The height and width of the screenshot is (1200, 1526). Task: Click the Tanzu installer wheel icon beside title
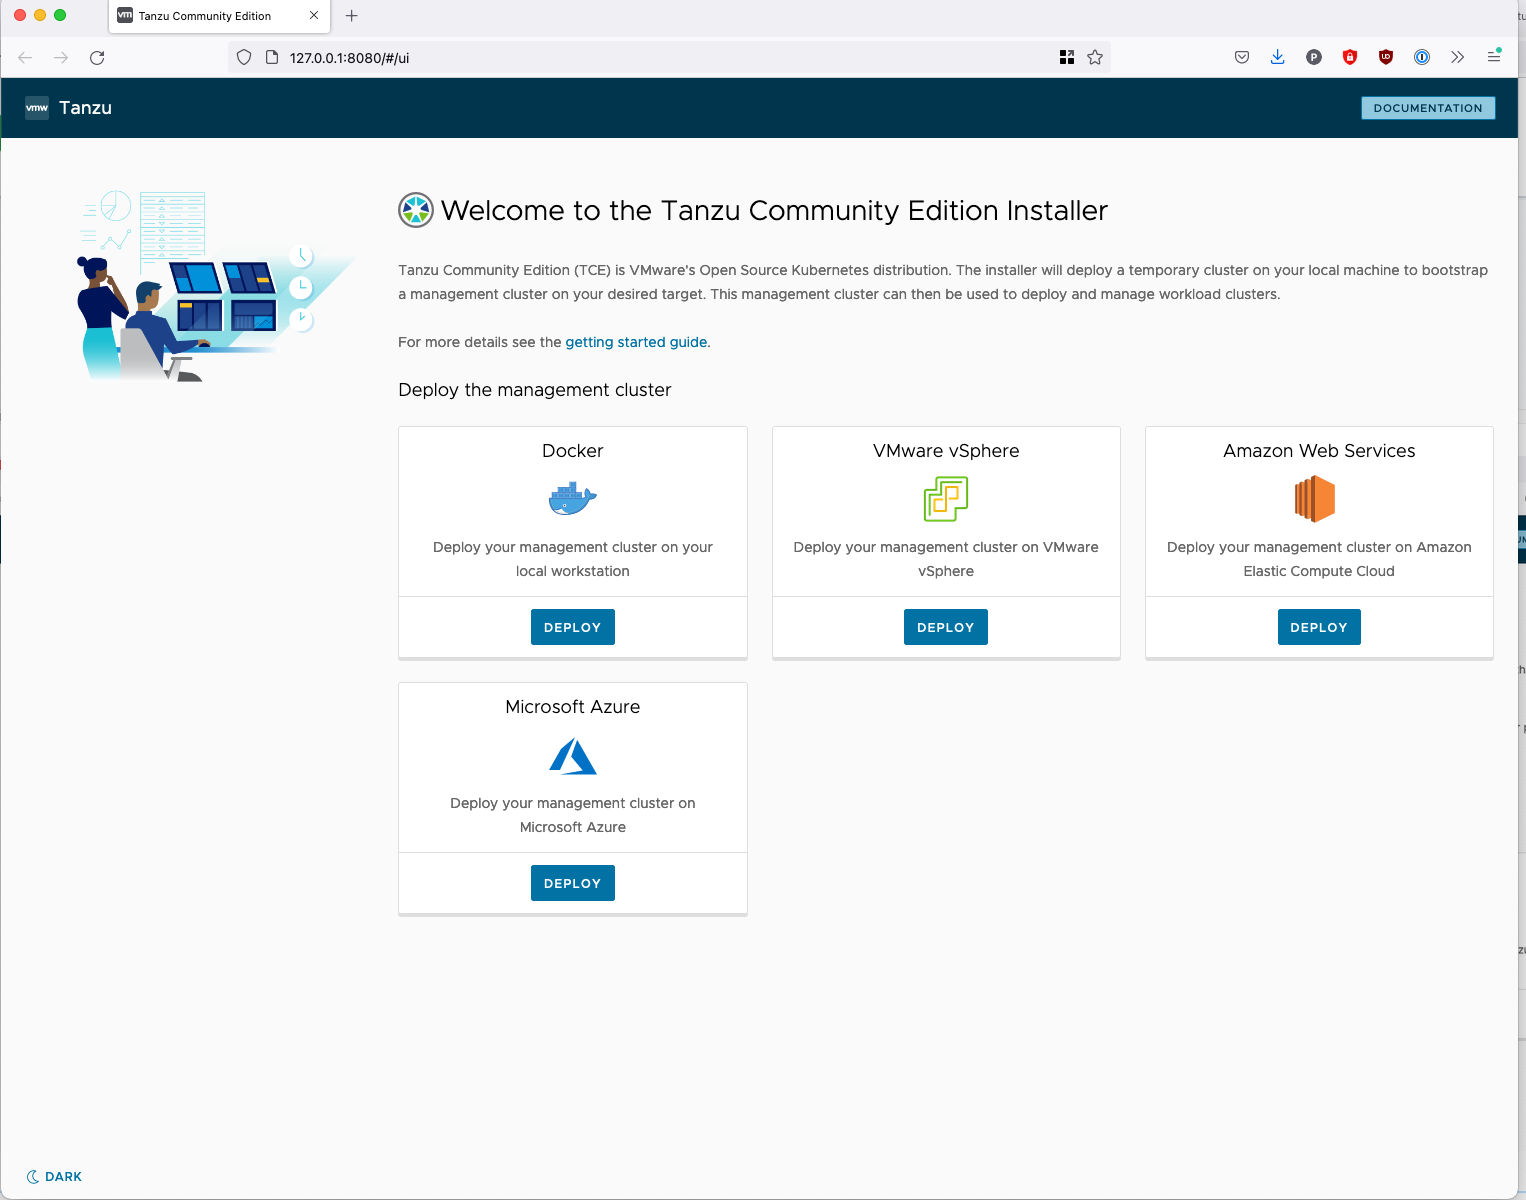(415, 211)
